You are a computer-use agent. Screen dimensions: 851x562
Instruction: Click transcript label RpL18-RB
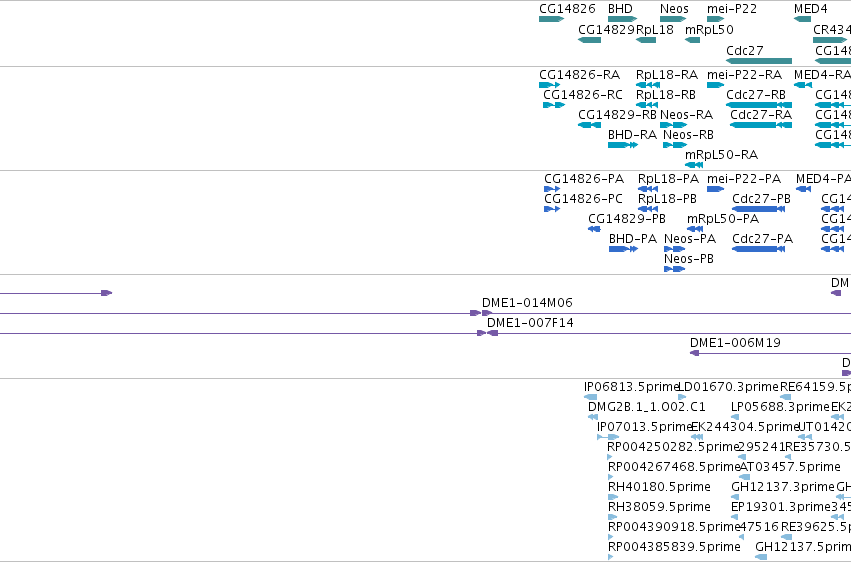pyautogui.click(x=665, y=94)
